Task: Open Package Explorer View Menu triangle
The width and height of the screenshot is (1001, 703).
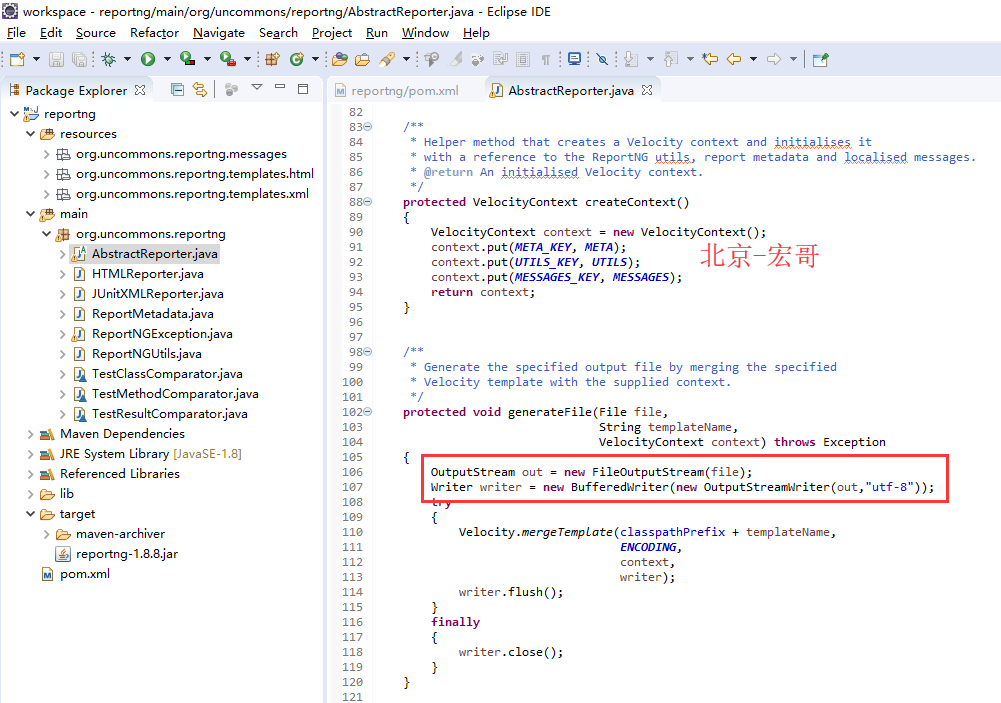Action: coord(257,87)
